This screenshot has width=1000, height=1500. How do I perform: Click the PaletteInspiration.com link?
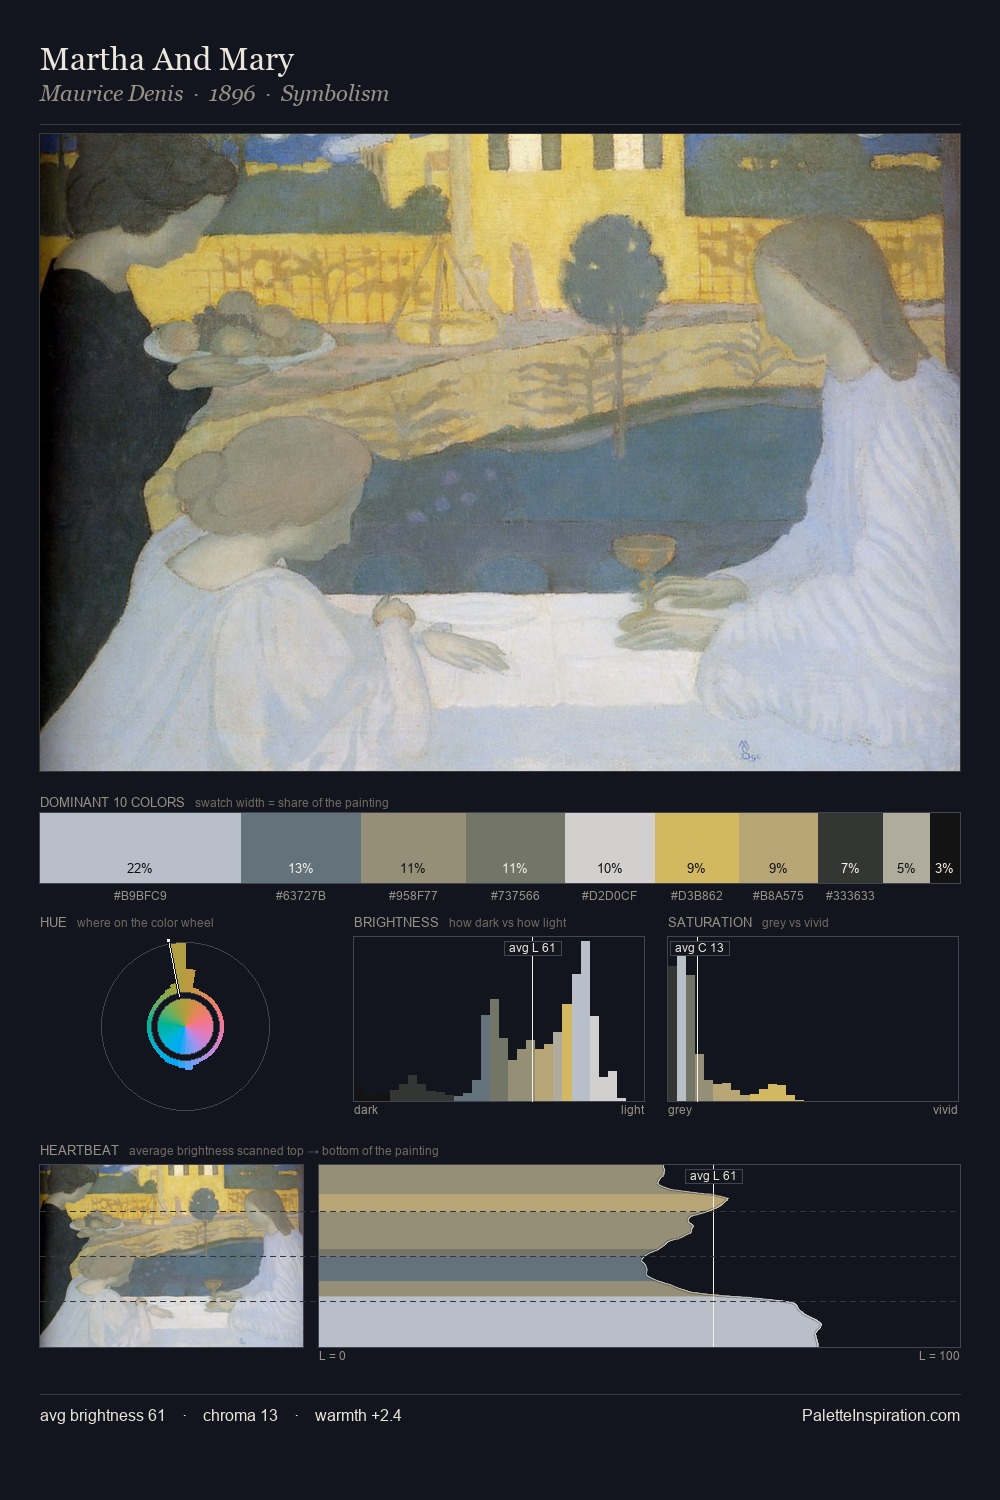(881, 1415)
